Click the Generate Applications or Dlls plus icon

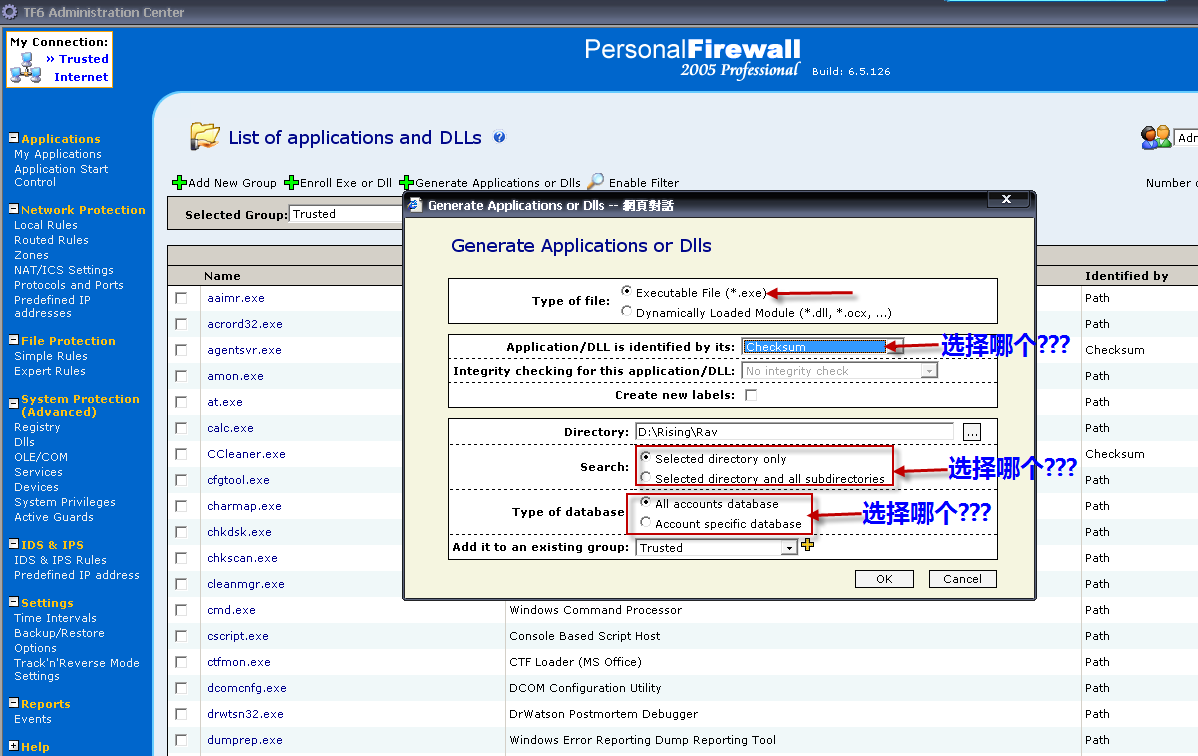[406, 183]
